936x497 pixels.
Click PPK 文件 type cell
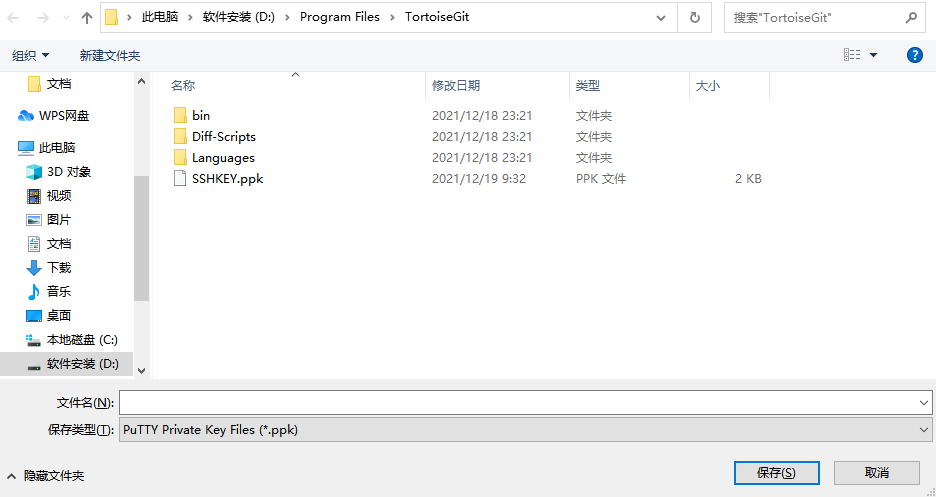tap(601, 178)
